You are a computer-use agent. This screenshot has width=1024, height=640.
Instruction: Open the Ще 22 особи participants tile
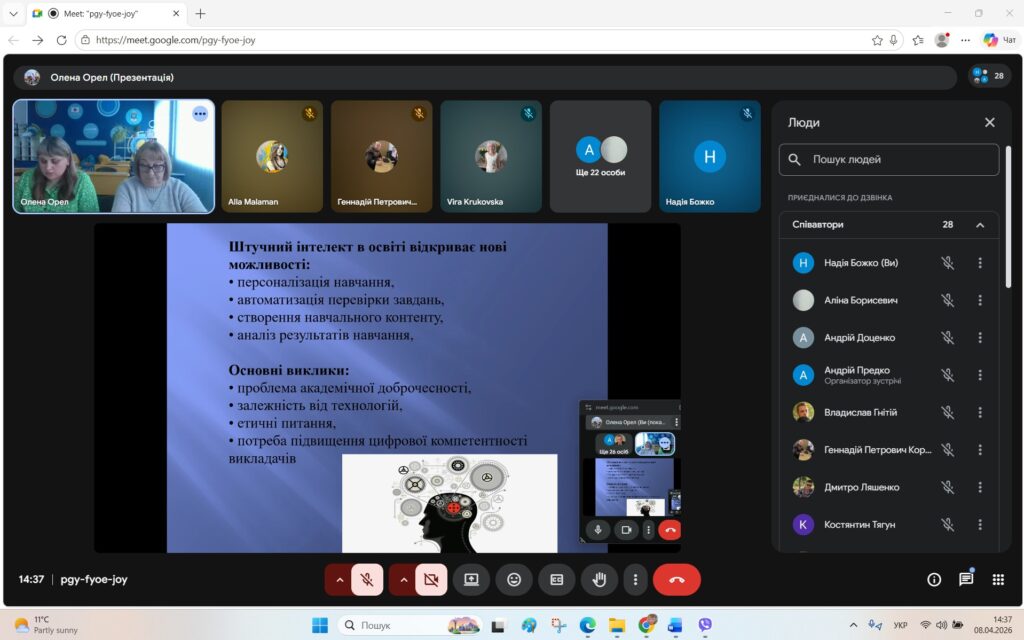point(600,156)
